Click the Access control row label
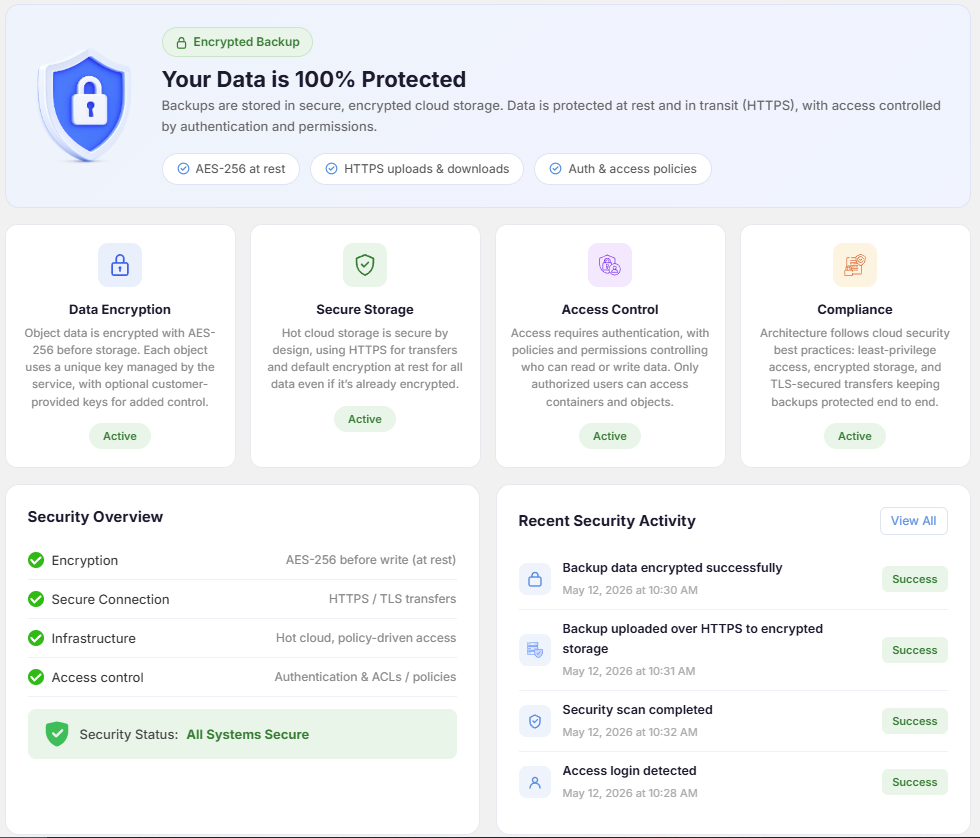The width and height of the screenshot is (980, 838). [x=98, y=677]
